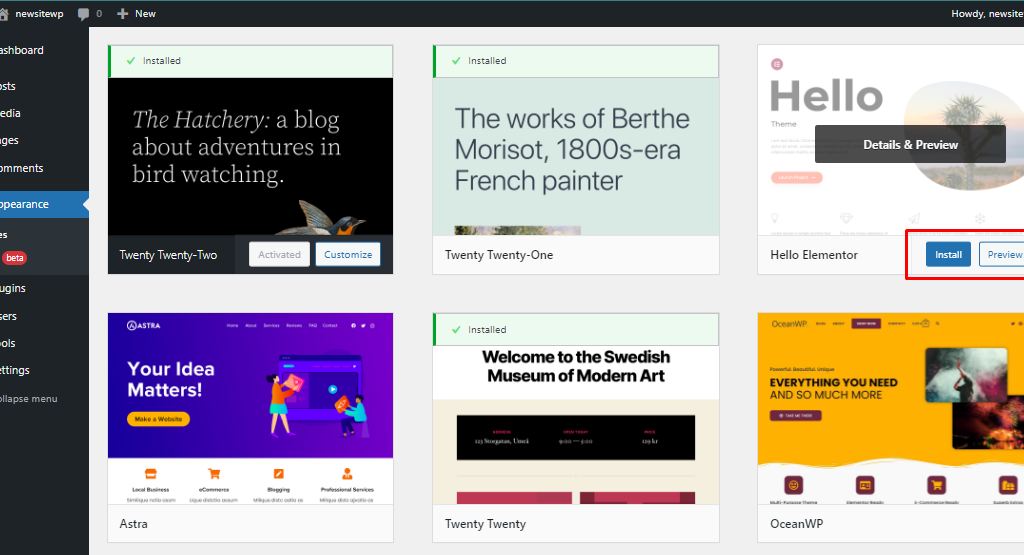Screen dimensions: 1024x555
Task: Click the home icon beside newsitewp
Action: pyautogui.click(x=4, y=14)
